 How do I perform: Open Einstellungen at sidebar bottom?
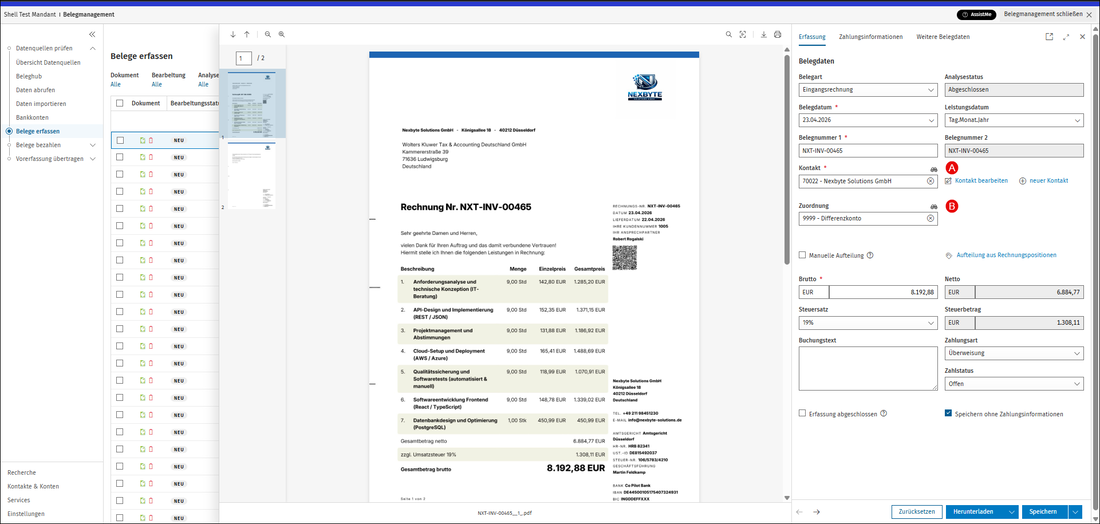click(x=26, y=513)
